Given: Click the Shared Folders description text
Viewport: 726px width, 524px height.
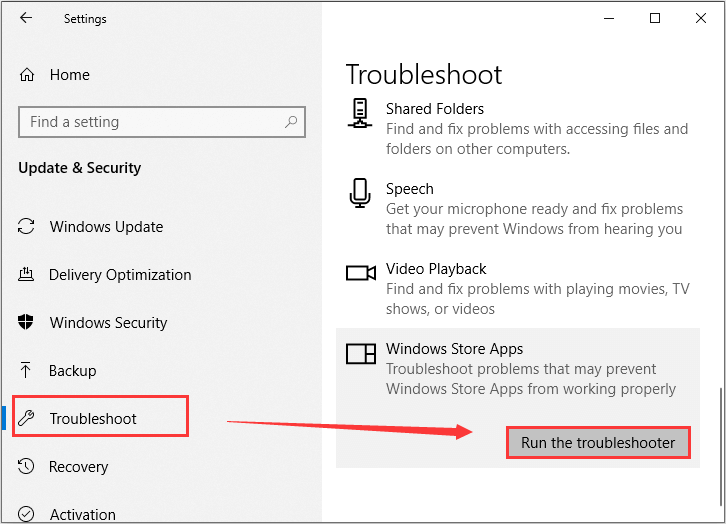Looking at the screenshot, I should pyautogui.click(x=537, y=139).
